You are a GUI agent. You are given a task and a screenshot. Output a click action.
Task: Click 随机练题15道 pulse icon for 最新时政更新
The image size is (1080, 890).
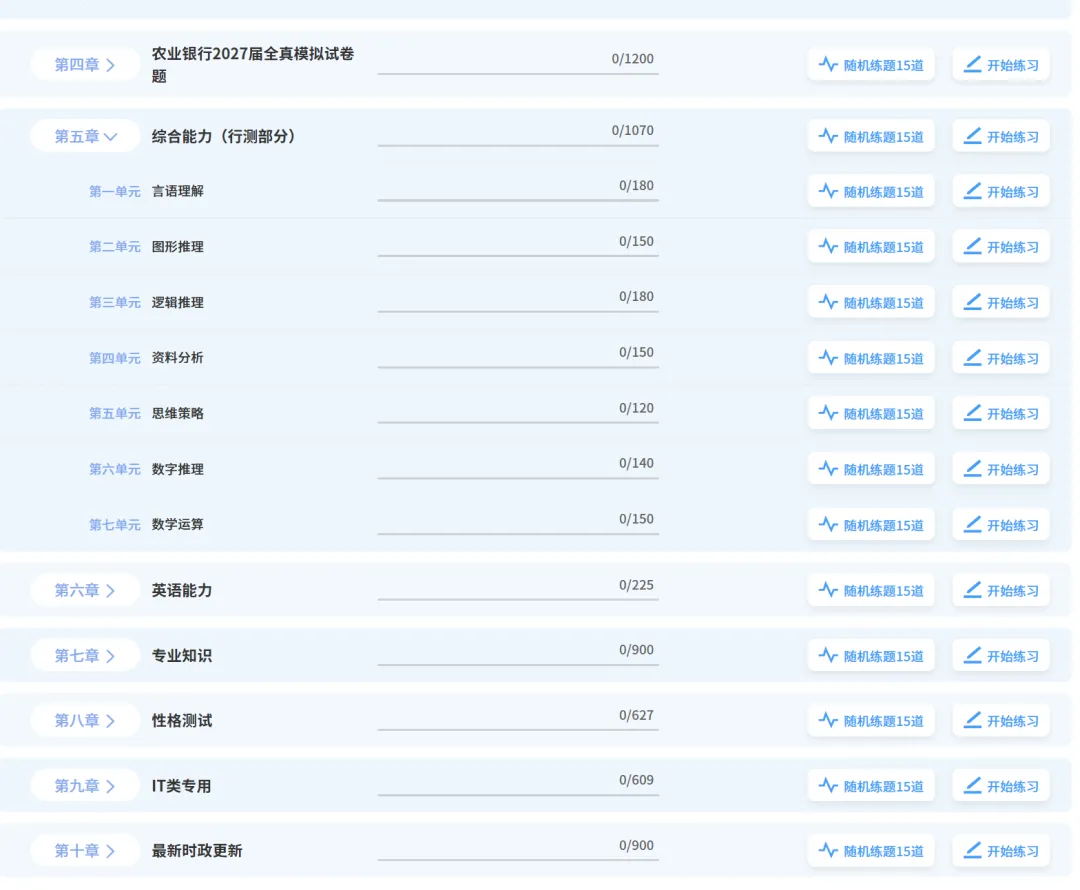point(828,851)
